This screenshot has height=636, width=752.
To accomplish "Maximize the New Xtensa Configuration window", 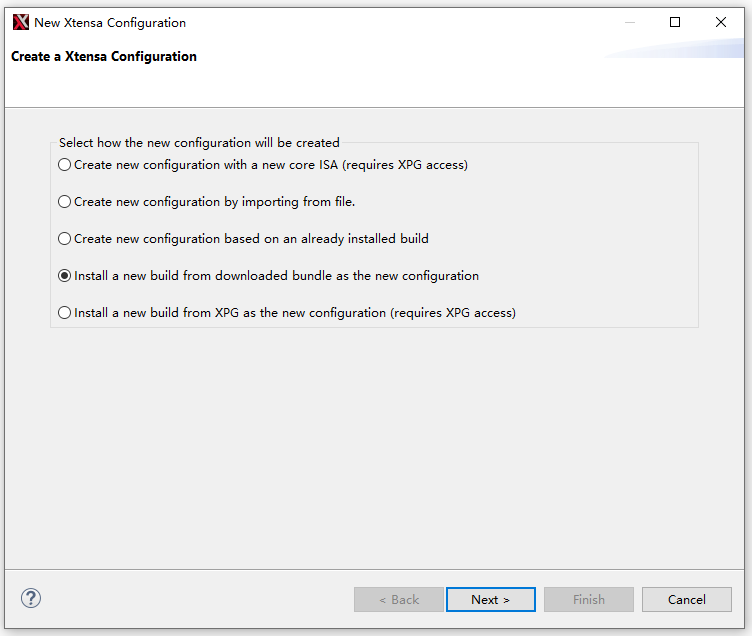I will pyautogui.click(x=675, y=22).
